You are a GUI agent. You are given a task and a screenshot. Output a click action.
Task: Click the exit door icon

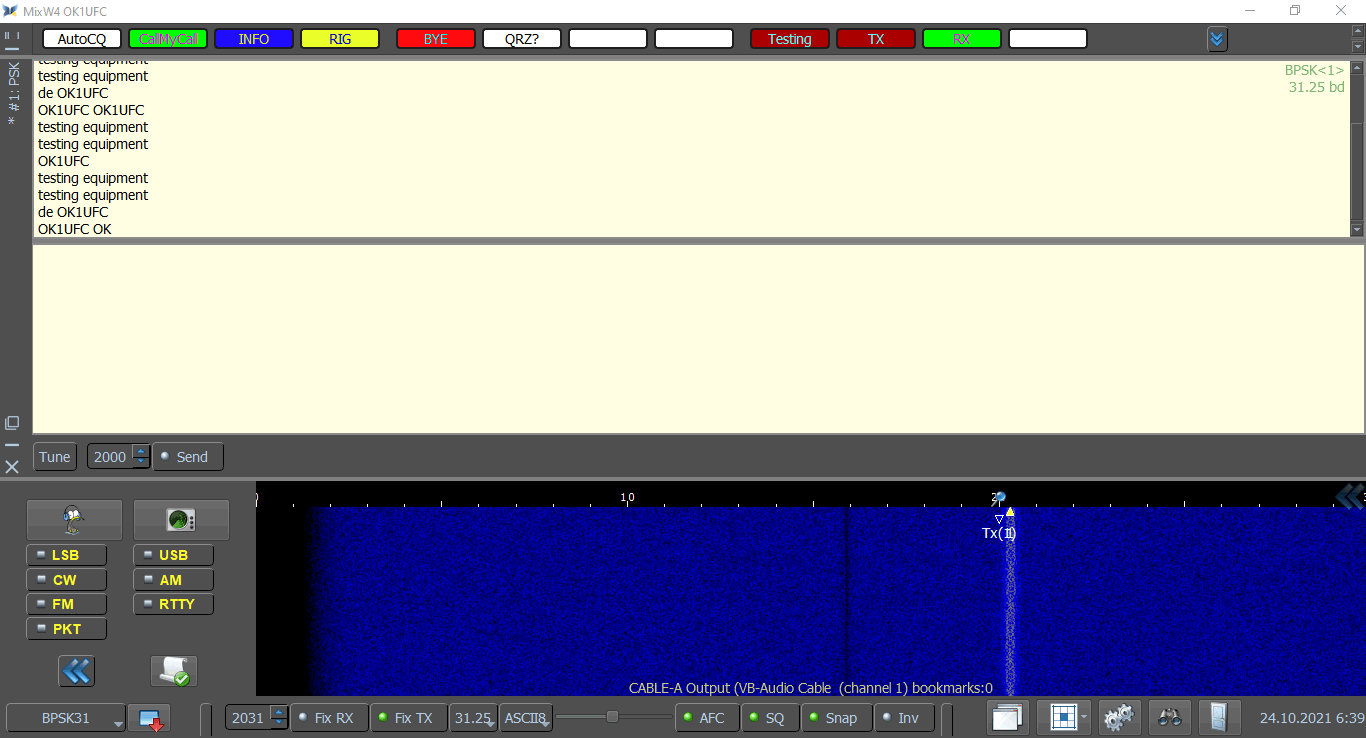[1218, 717]
